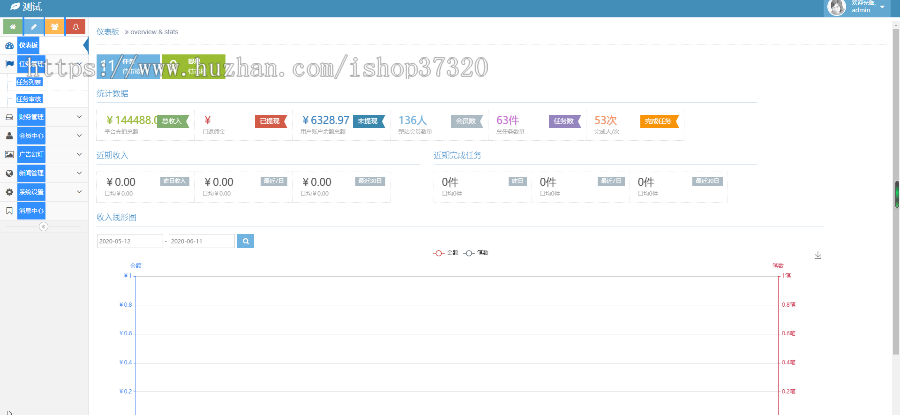Image resolution: width=900 pixels, height=415 pixels.
Task: Collapse the sidebar with the round arrow
Action: [x=44, y=227]
